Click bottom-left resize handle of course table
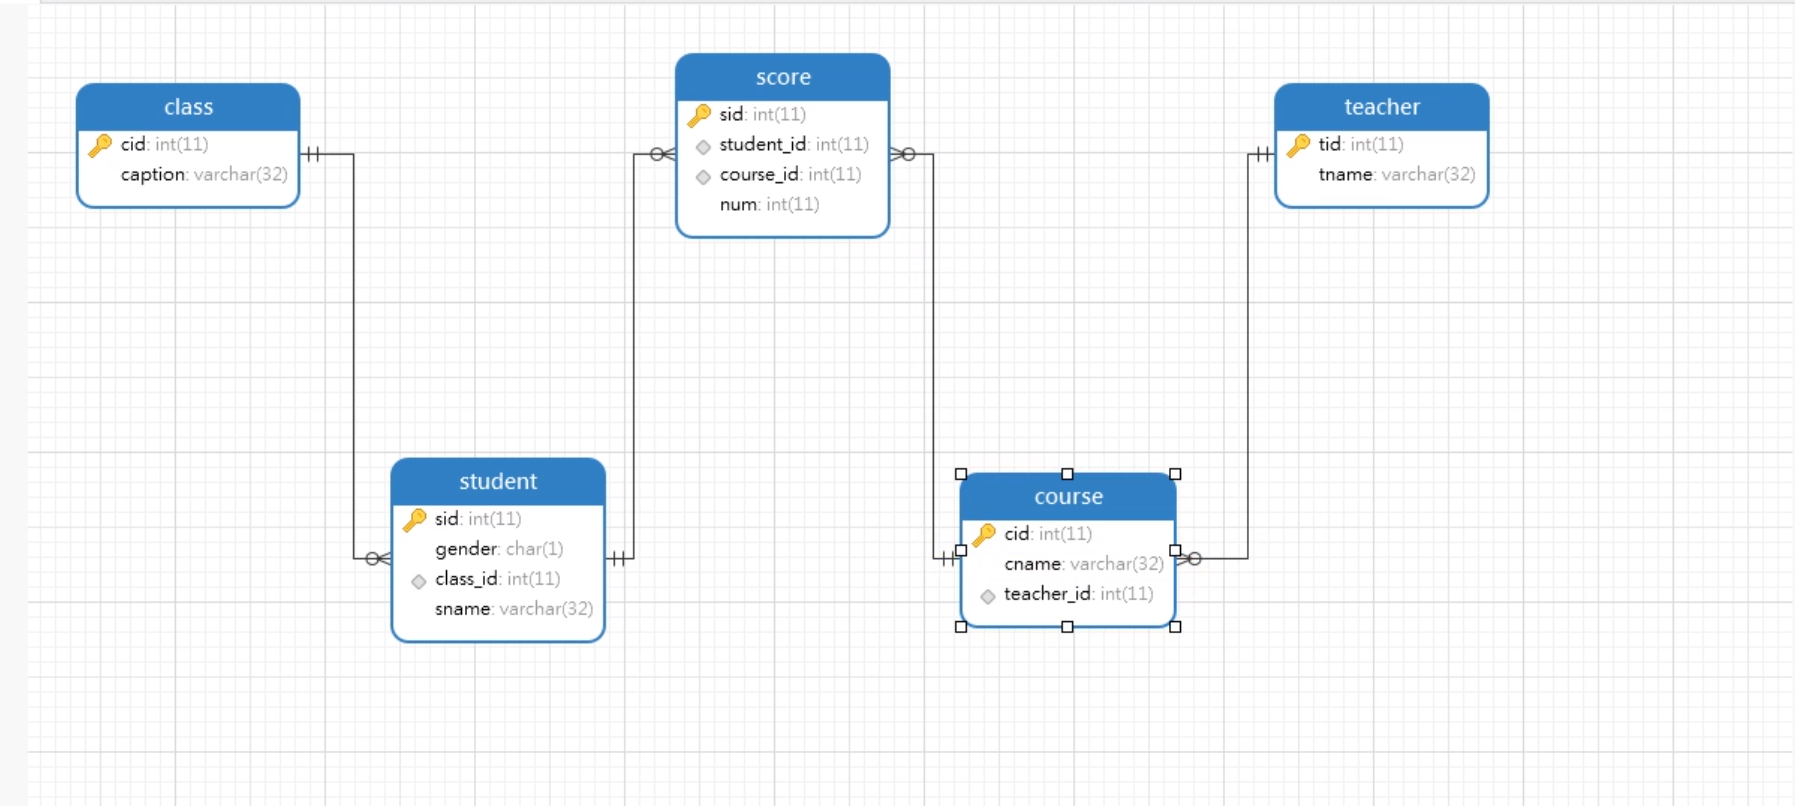1795x806 pixels. pos(961,627)
